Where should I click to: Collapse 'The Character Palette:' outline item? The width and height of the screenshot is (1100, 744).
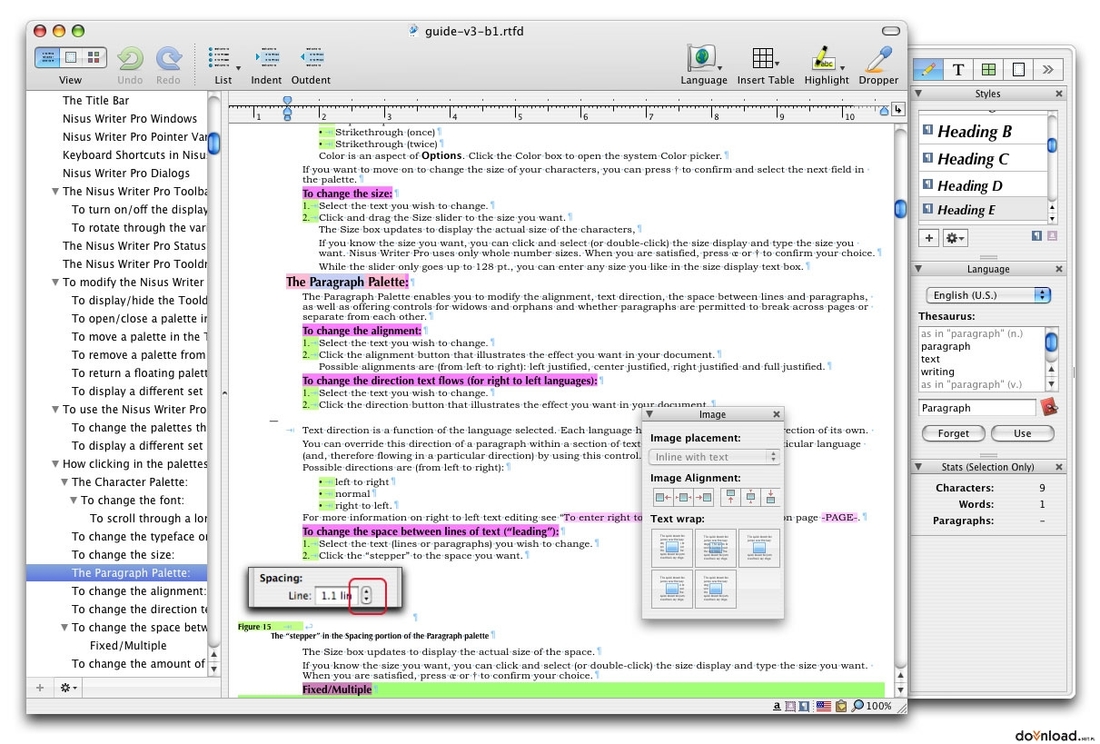click(x=64, y=482)
